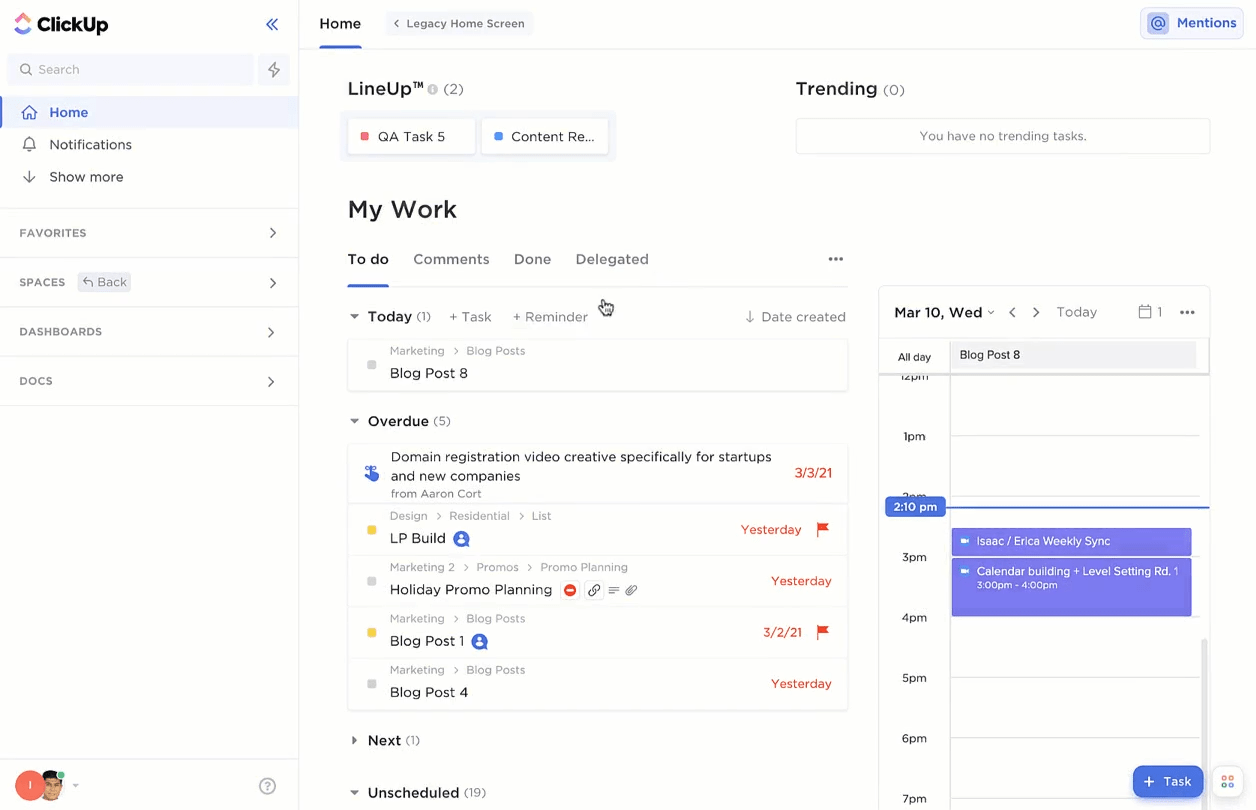Click the Notifications bell icon
The image size is (1256, 810).
pos(29,144)
